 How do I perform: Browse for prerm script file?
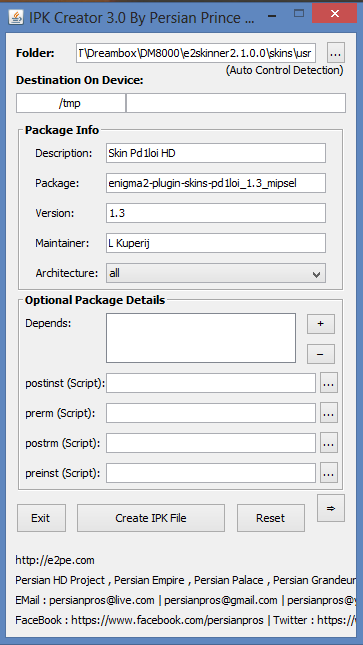coord(328,413)
